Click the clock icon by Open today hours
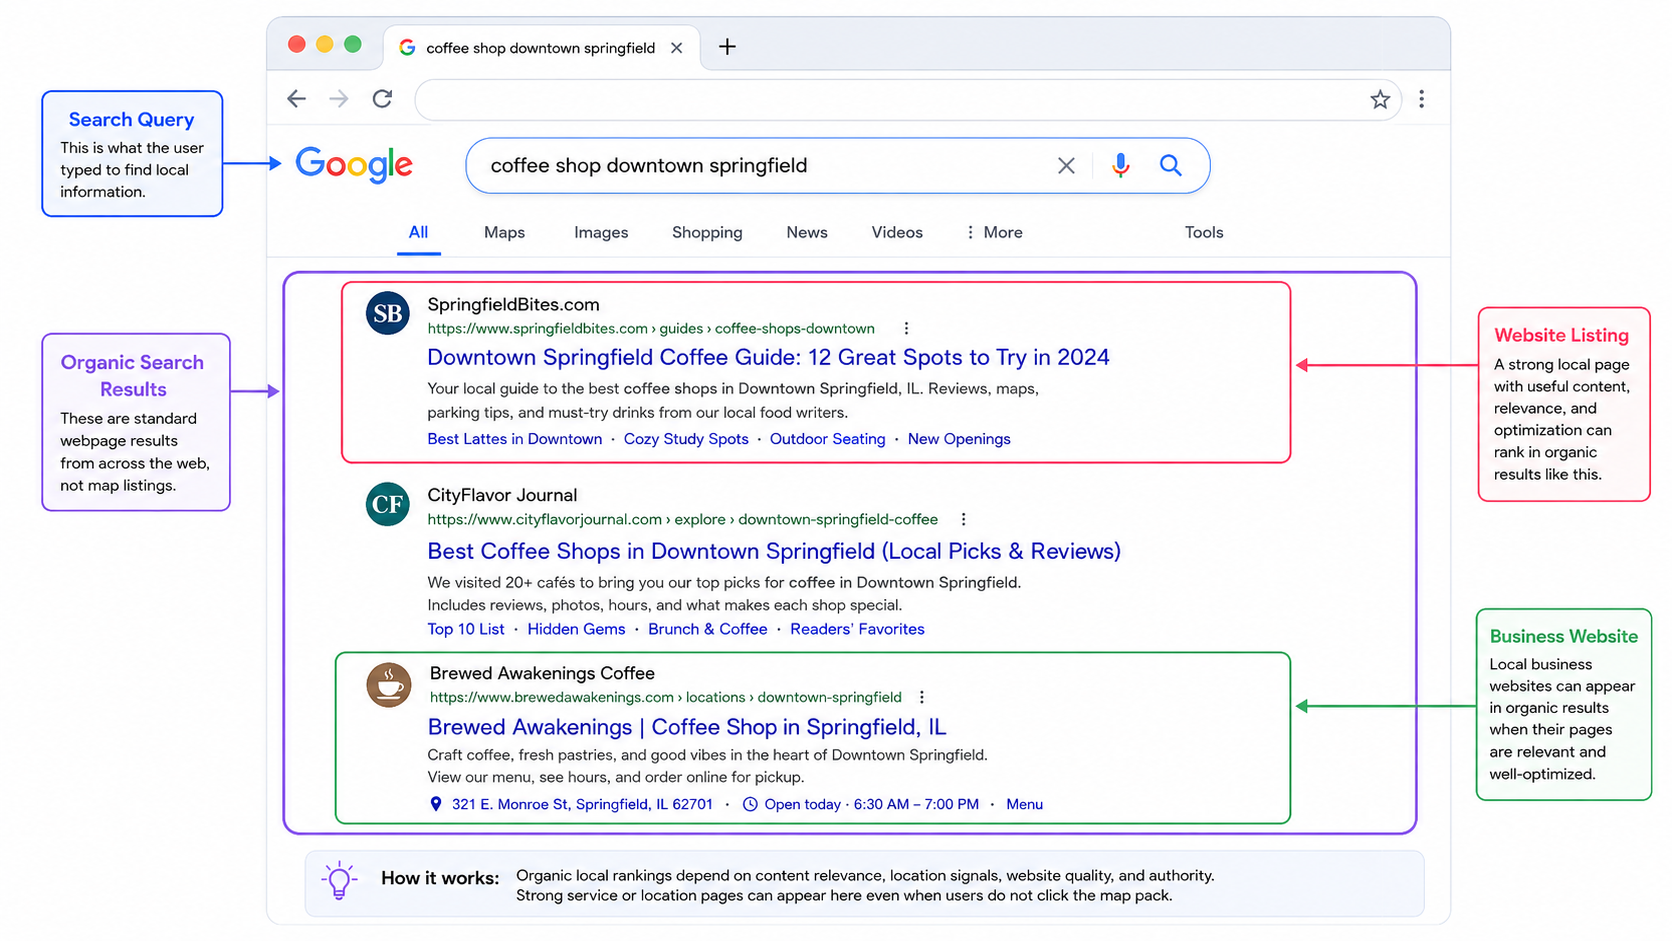The image size is (1672, 941). tap(750, 804)
